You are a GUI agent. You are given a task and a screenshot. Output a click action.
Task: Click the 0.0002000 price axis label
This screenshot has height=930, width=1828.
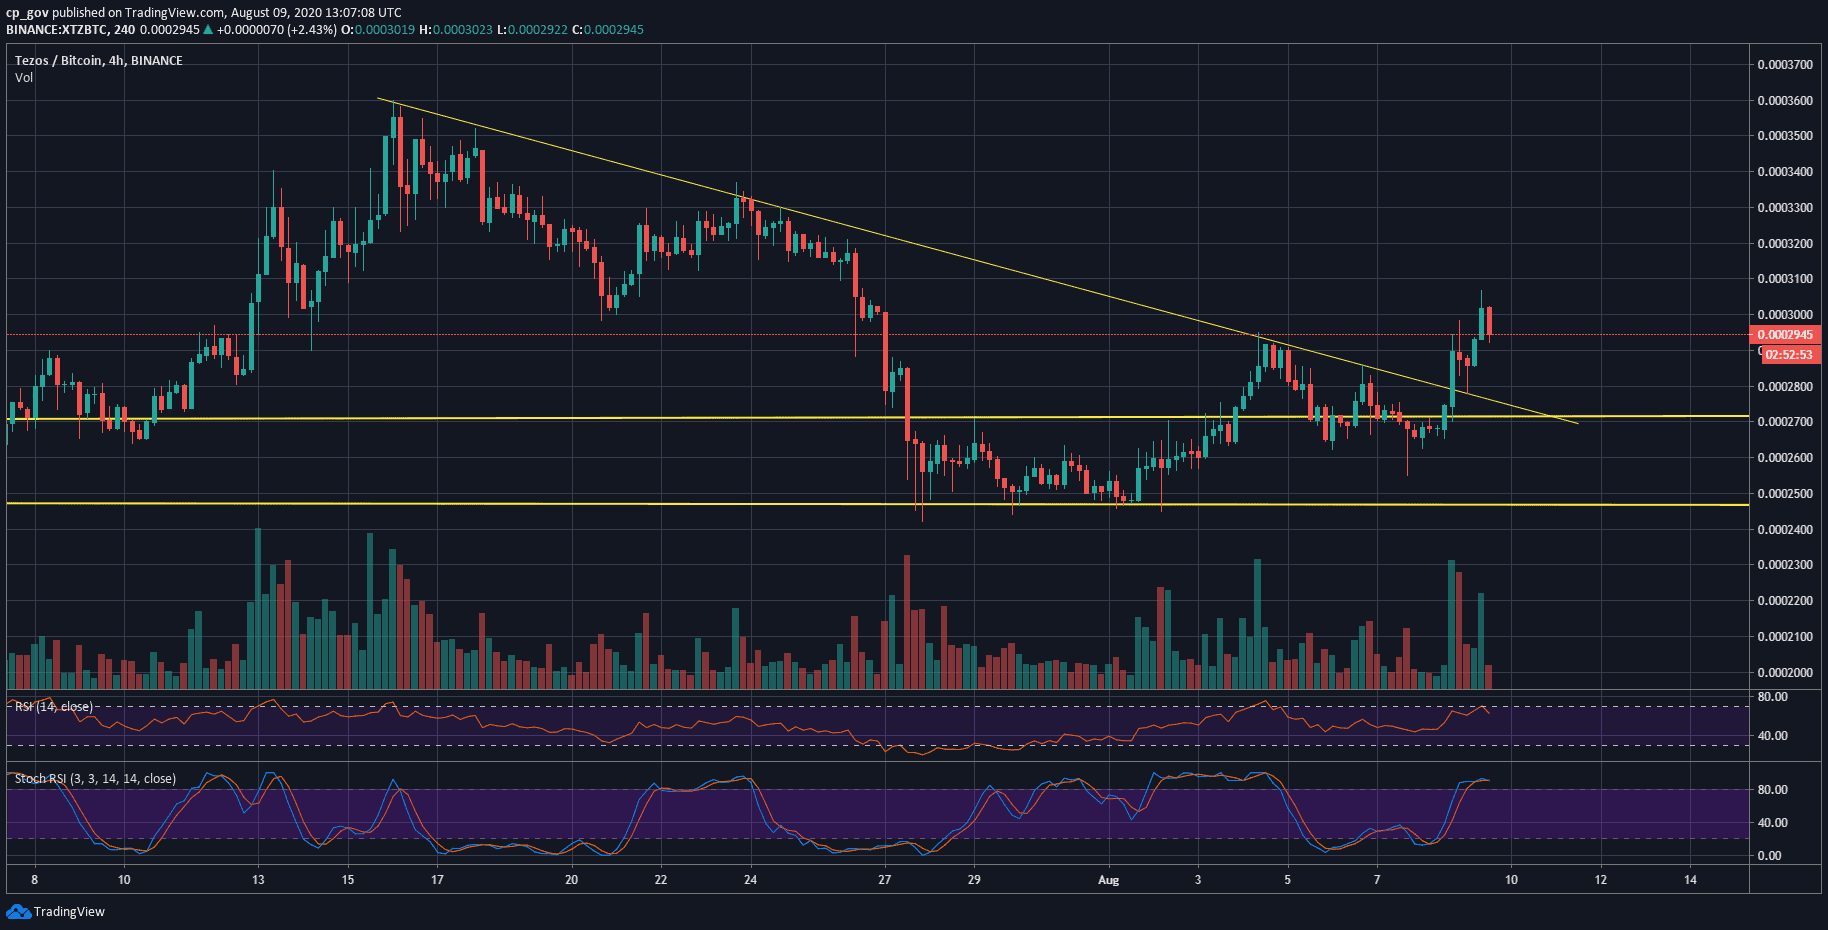1785,672
